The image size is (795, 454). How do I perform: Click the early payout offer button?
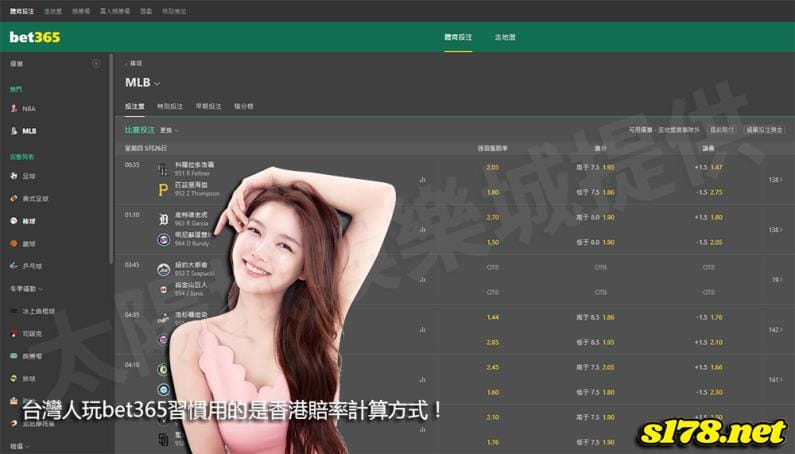click(722, 130)
